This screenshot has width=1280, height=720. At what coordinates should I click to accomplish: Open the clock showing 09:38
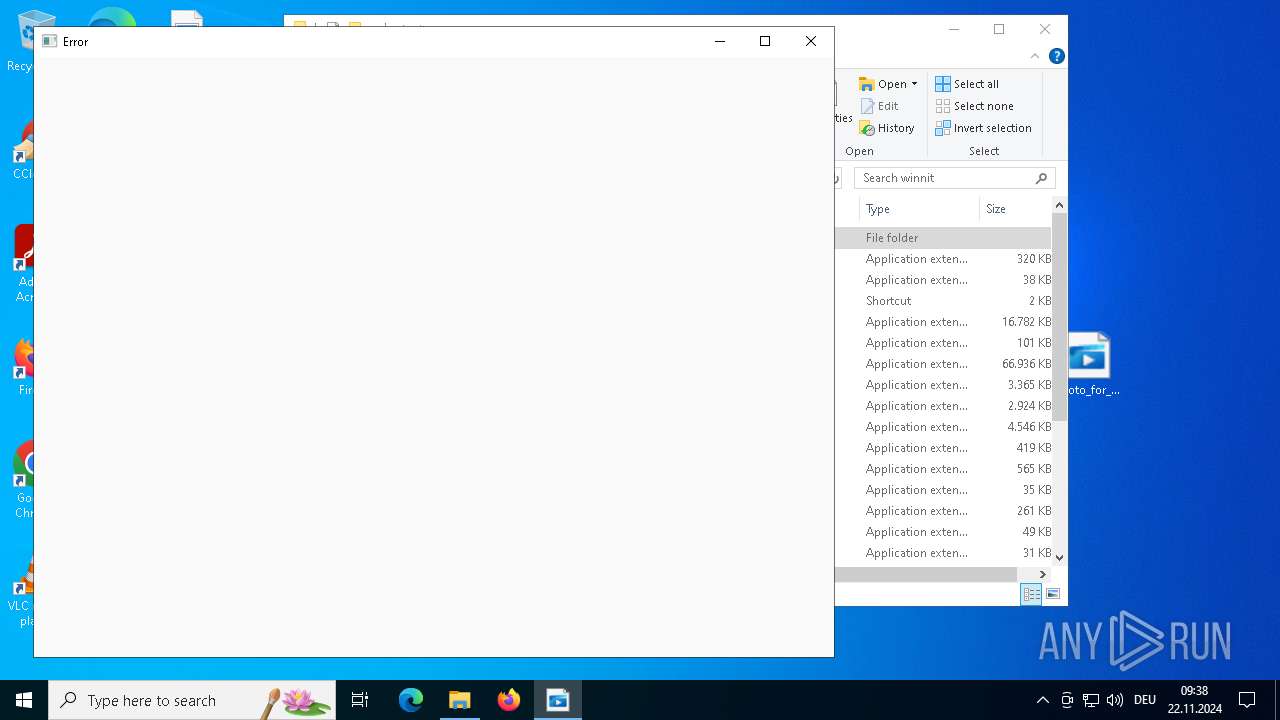coord(1194,700)
